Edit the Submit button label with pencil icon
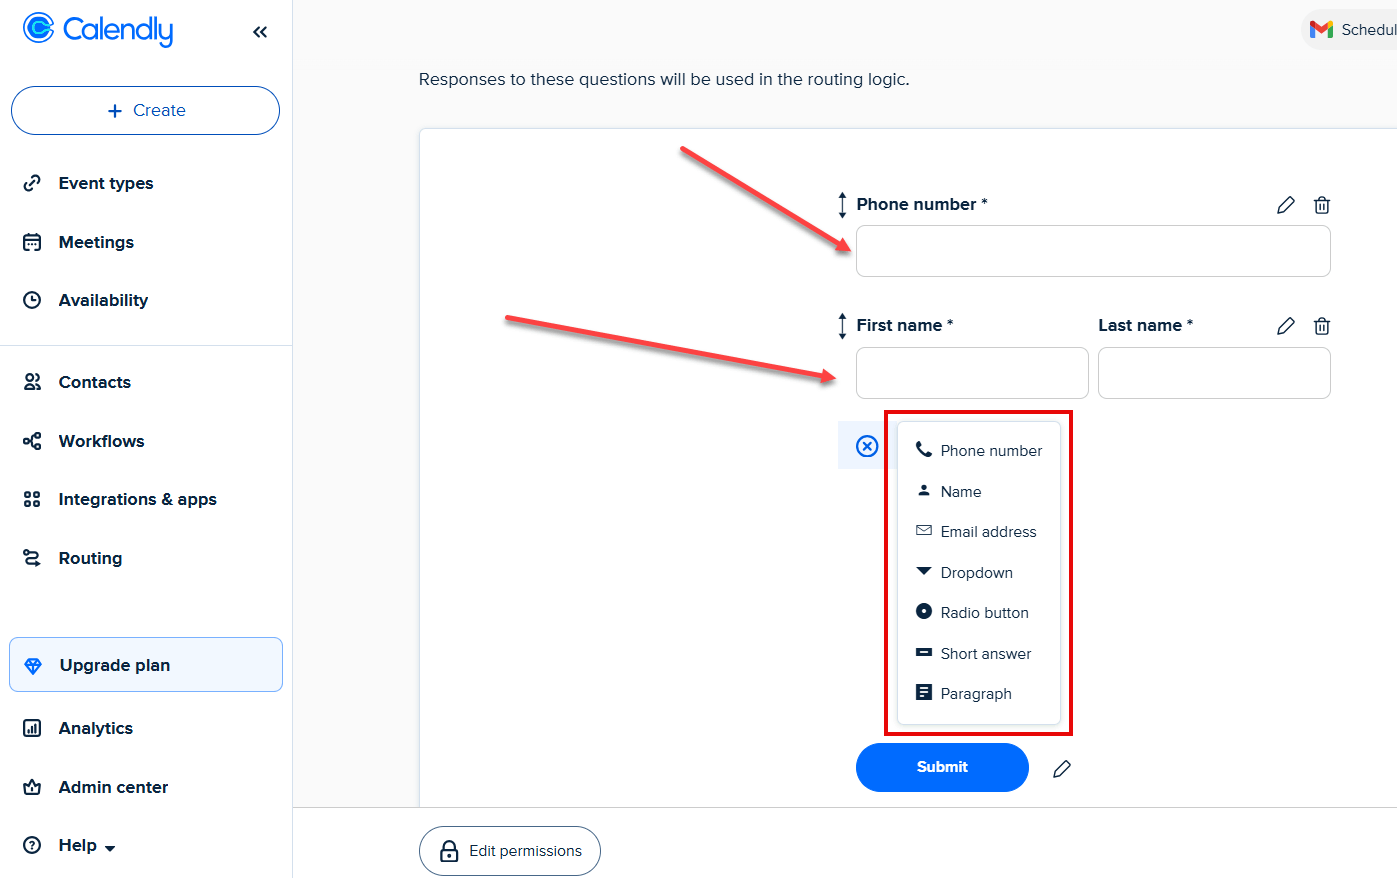Image resolution: width=1397 pixels, height=878 pixels. [1062, 768]
